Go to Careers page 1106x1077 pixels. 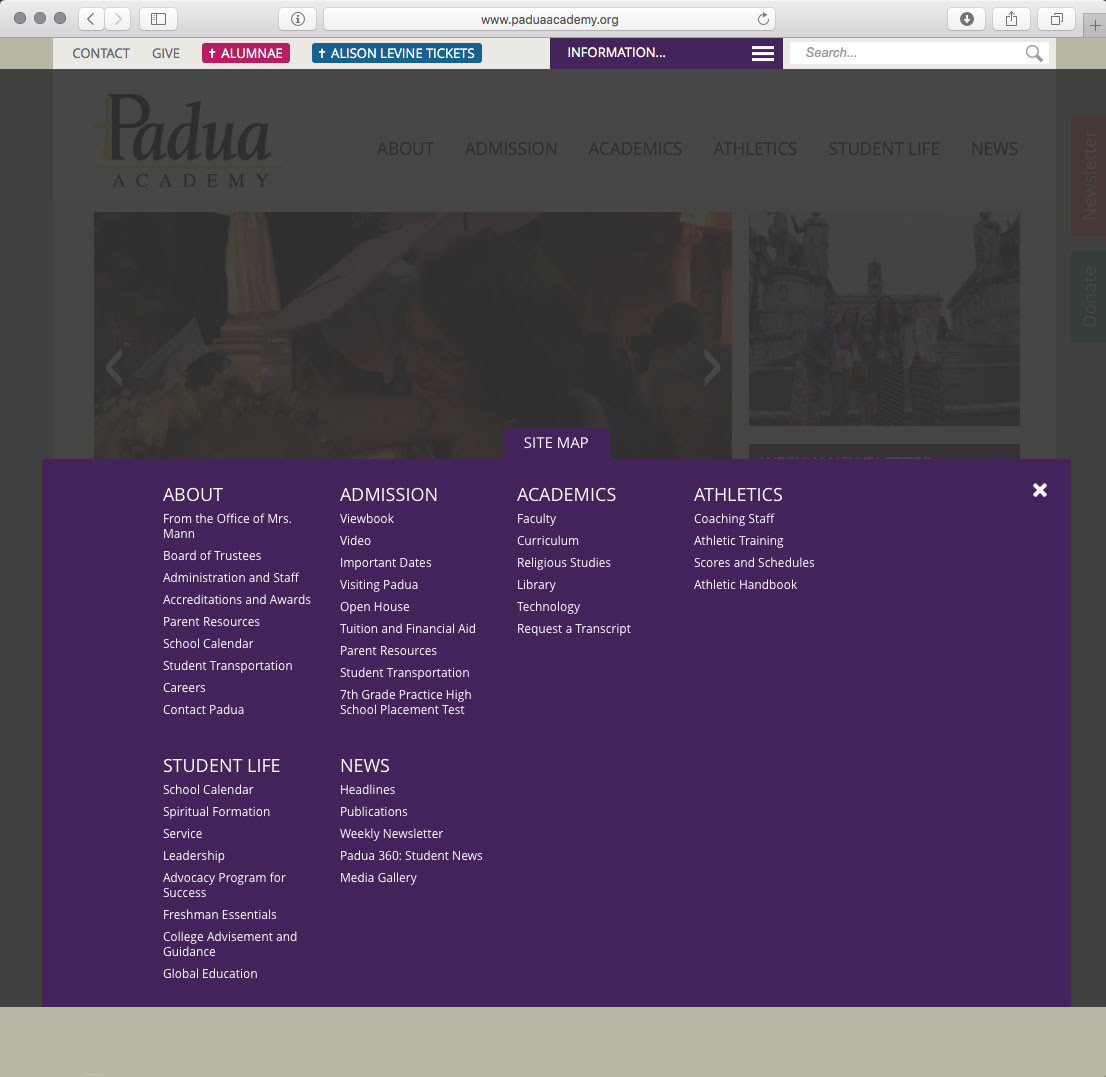[184, 688]
